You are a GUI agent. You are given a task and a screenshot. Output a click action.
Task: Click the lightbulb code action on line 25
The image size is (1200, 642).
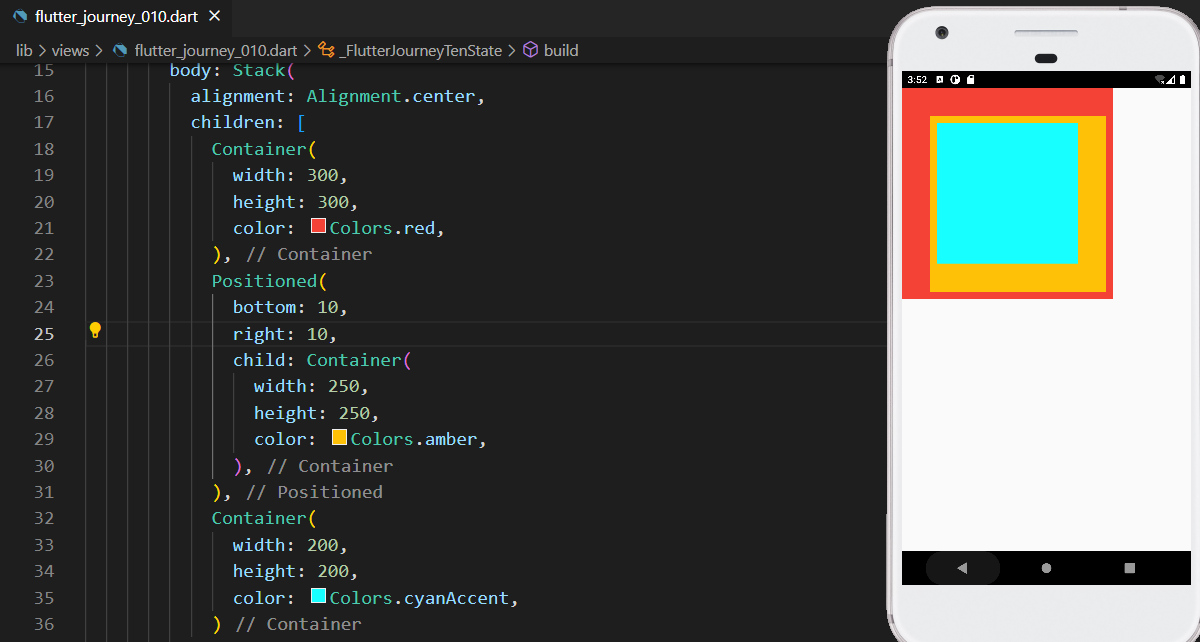coord(94,329)
